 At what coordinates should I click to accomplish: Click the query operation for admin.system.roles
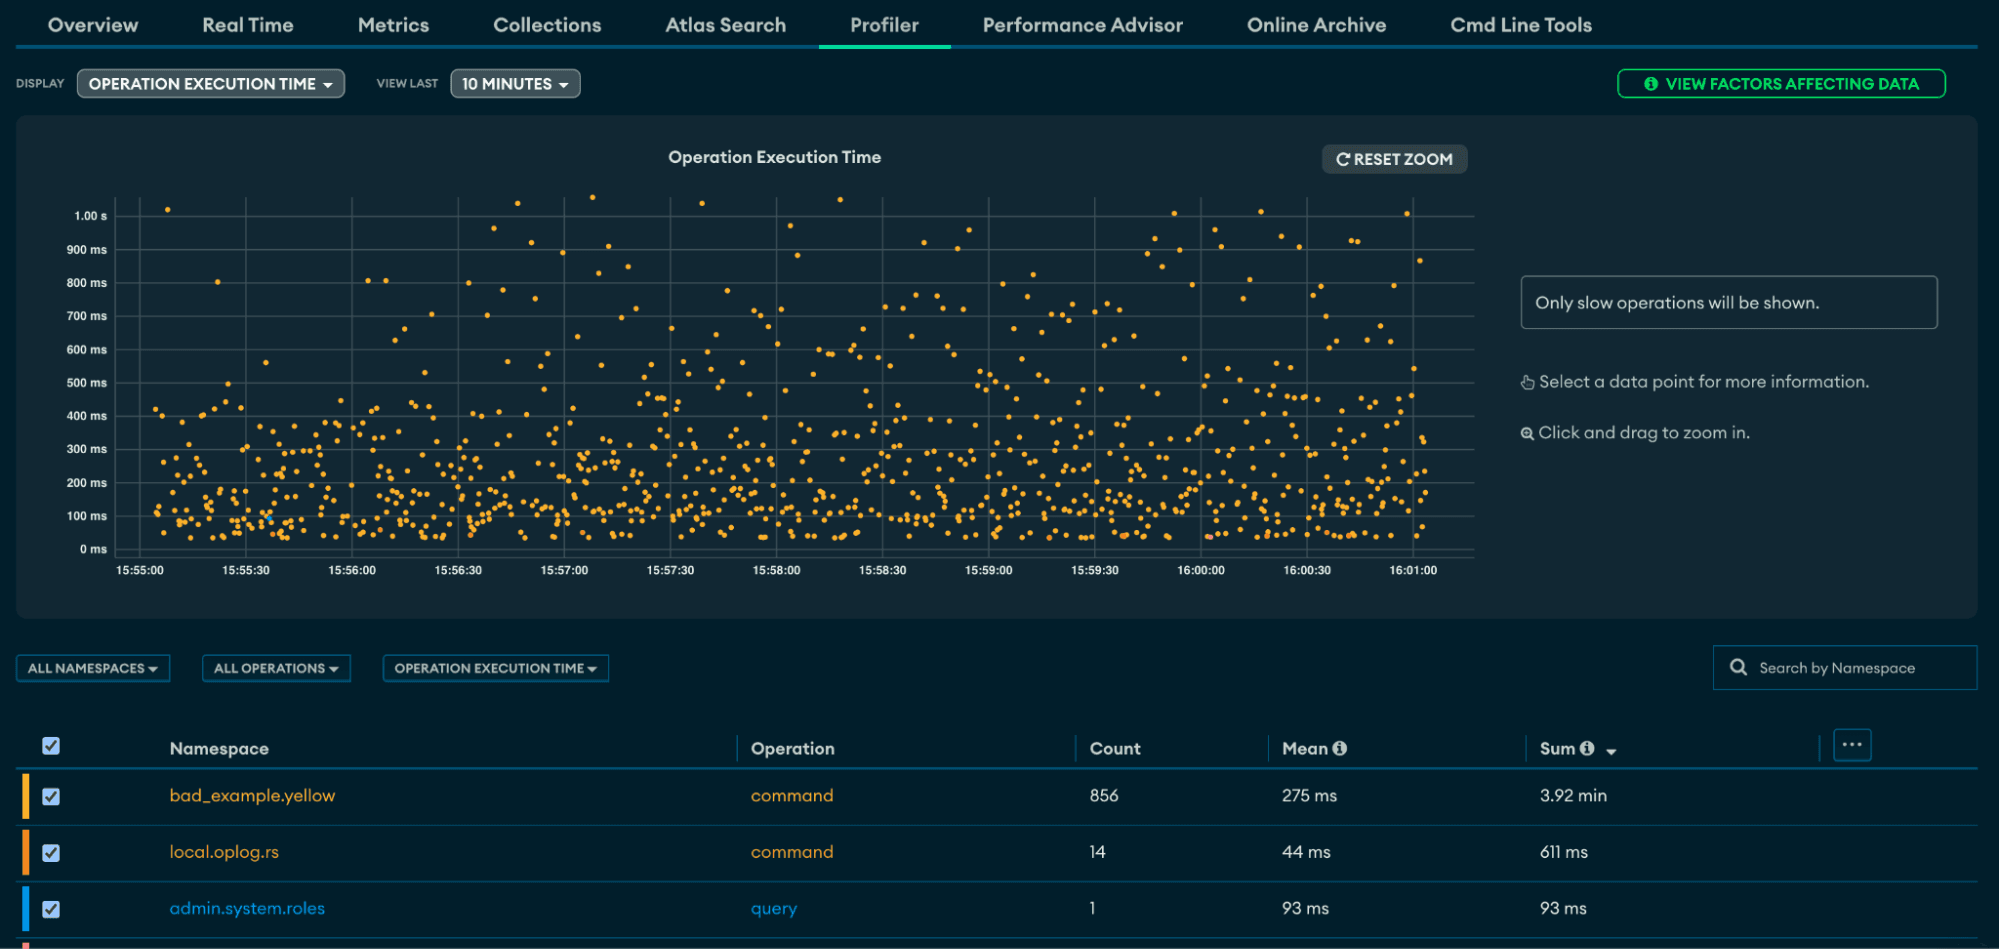pyautogui.click(x=774, y=909)
